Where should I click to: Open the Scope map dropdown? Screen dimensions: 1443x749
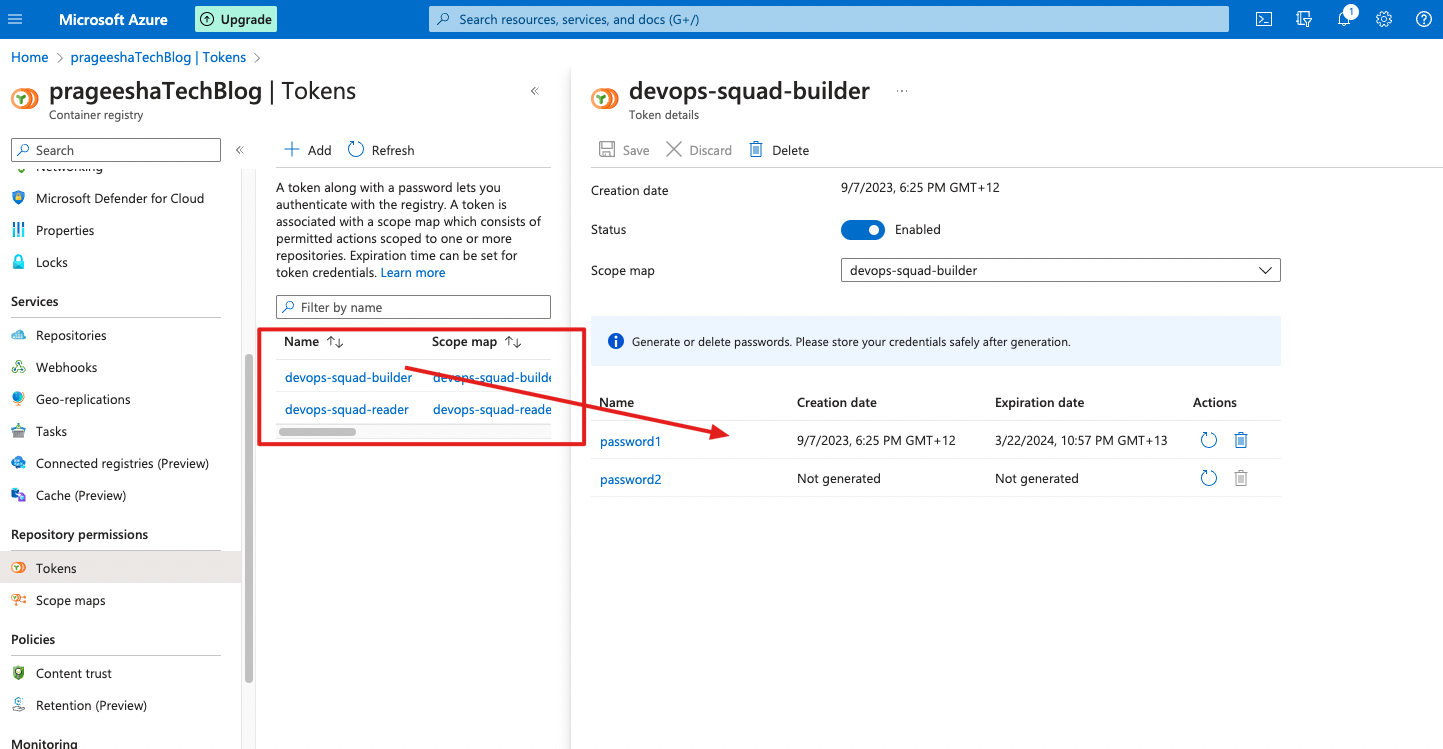(1265, 270)
